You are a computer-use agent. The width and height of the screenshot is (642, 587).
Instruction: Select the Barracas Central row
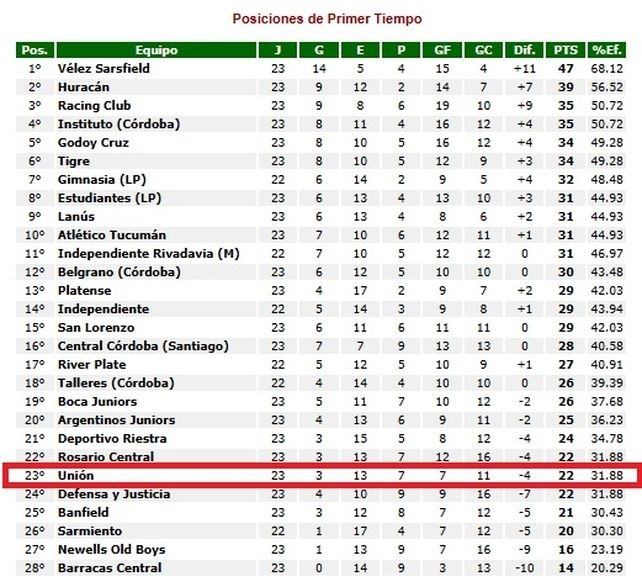pyautogui.click(x=108, y=568)
